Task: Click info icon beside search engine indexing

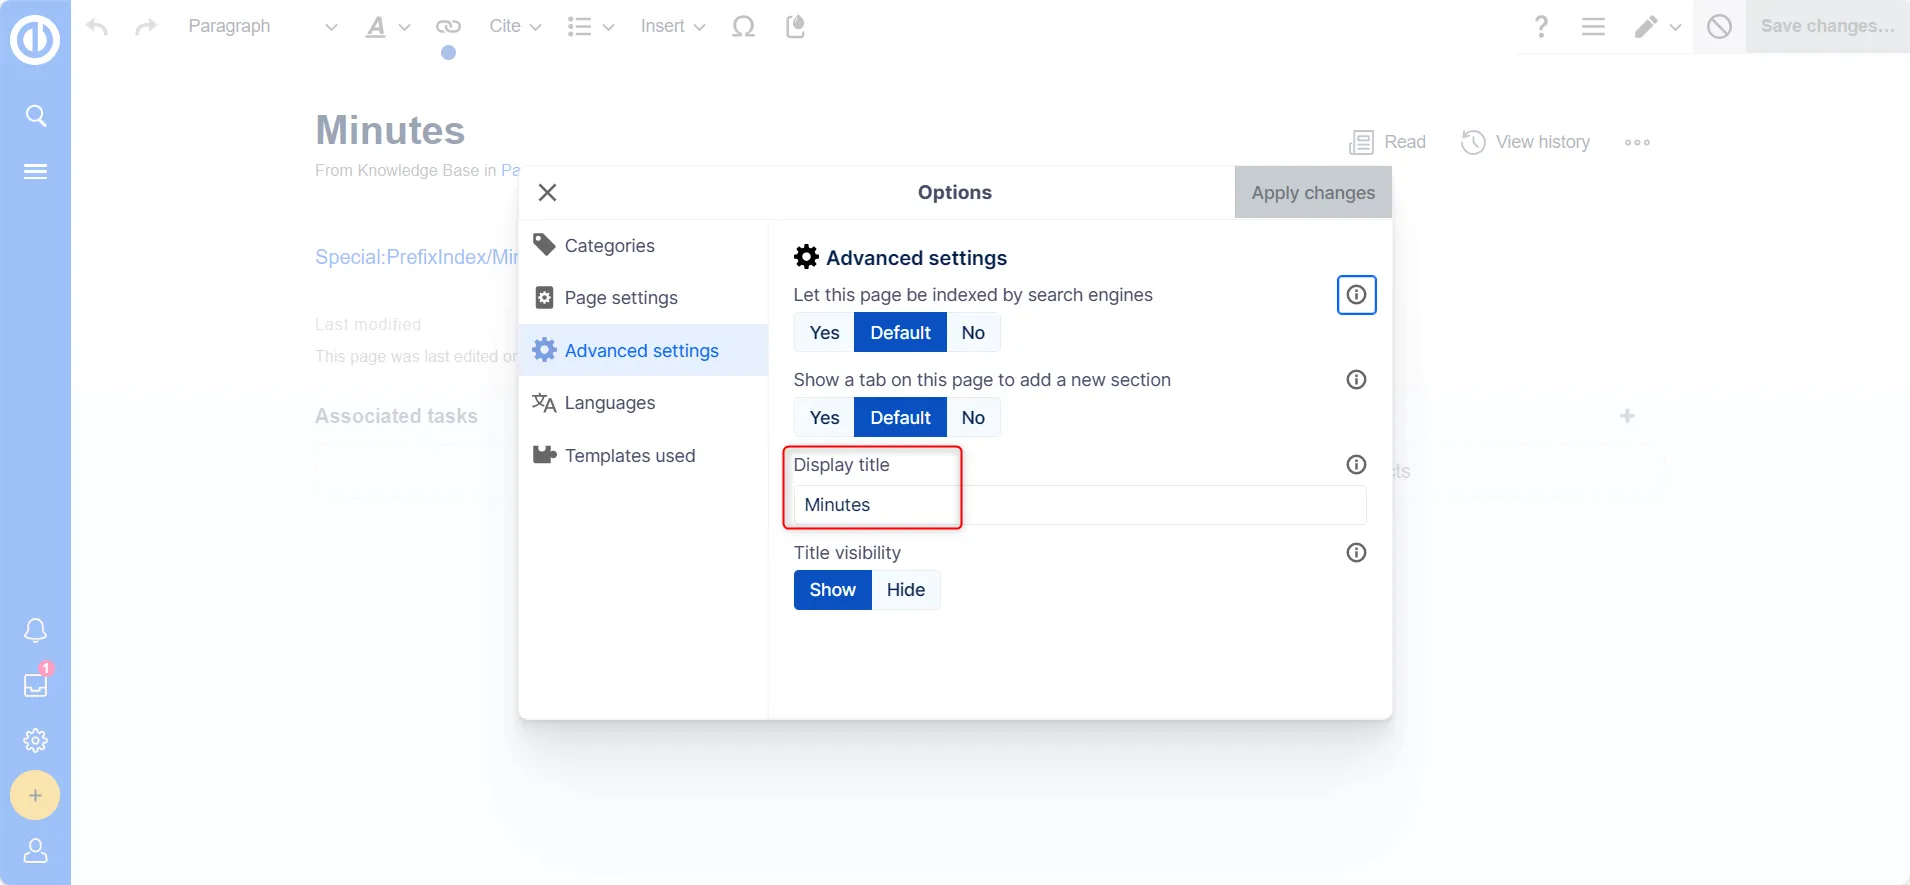Action: click(1356, 295)
